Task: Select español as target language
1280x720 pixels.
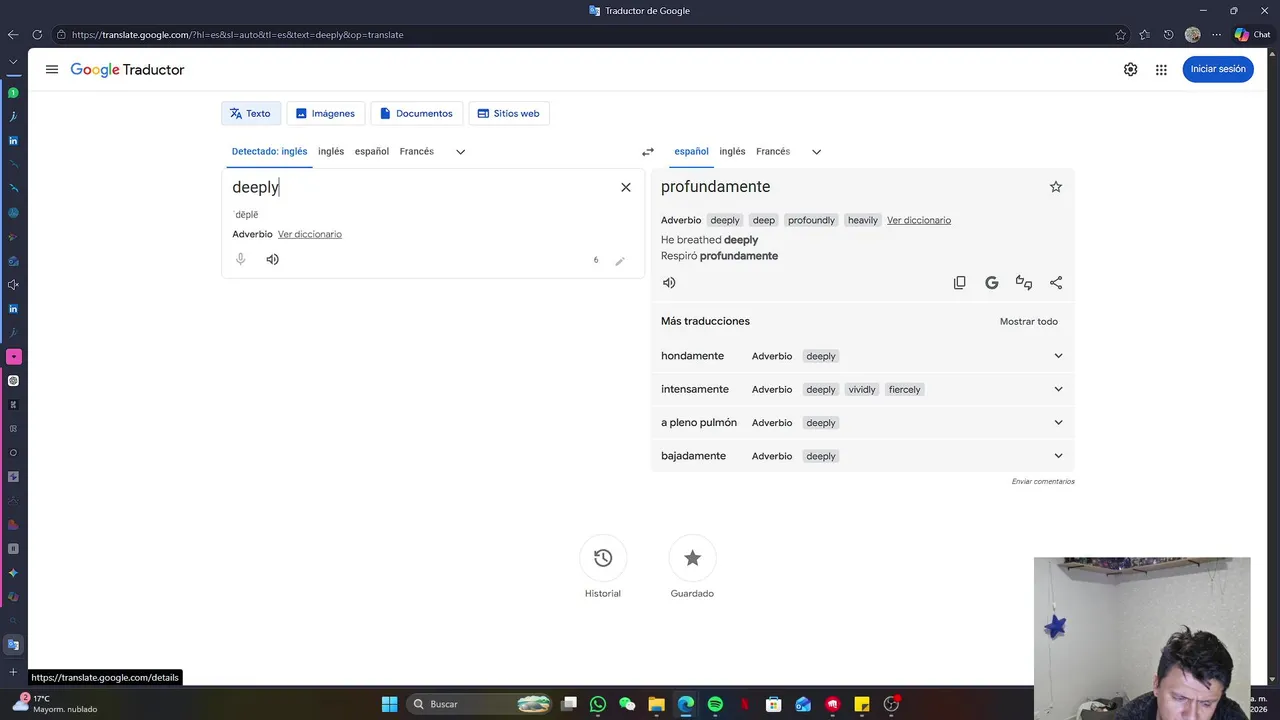Action: [x=691, y=152]
